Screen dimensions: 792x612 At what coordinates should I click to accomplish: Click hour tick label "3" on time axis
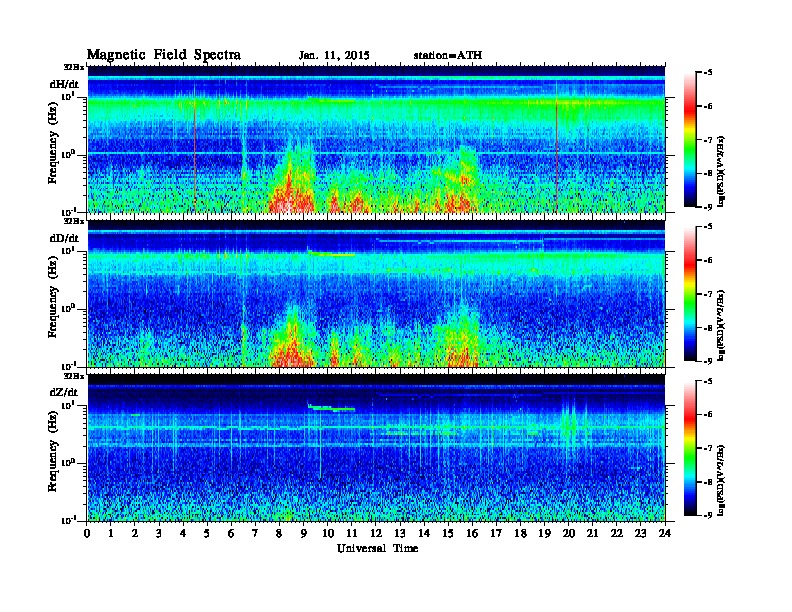coord(159,533)
